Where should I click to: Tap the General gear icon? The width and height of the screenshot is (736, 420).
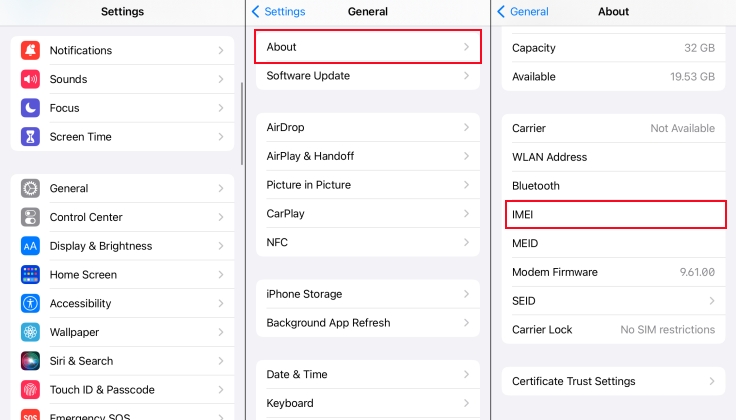(x=30, y=188)
